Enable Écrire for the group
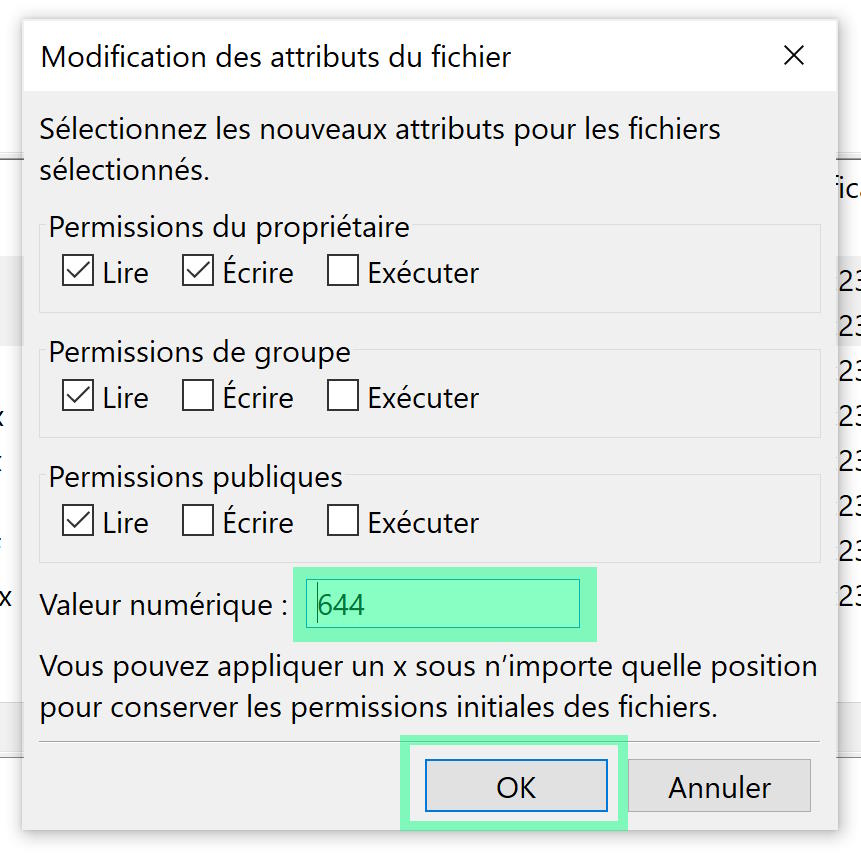 [x=198, y=397]
